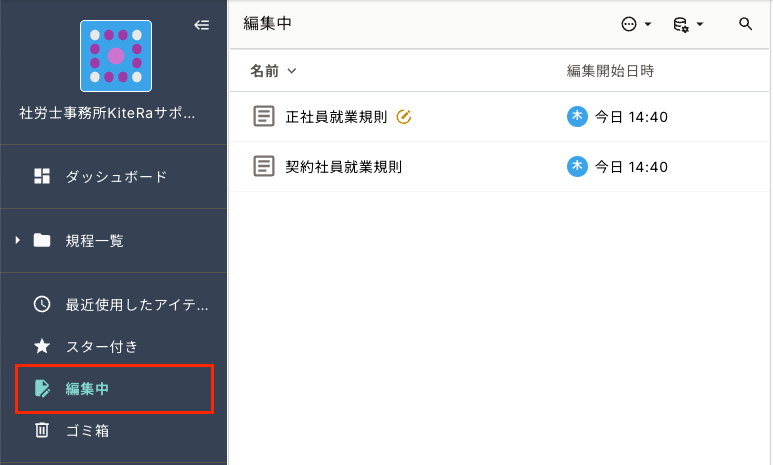Open the search magnifier icon
The height and width of the screenshot is (465, 773).
pyautogui.click(x=745, y=24)
